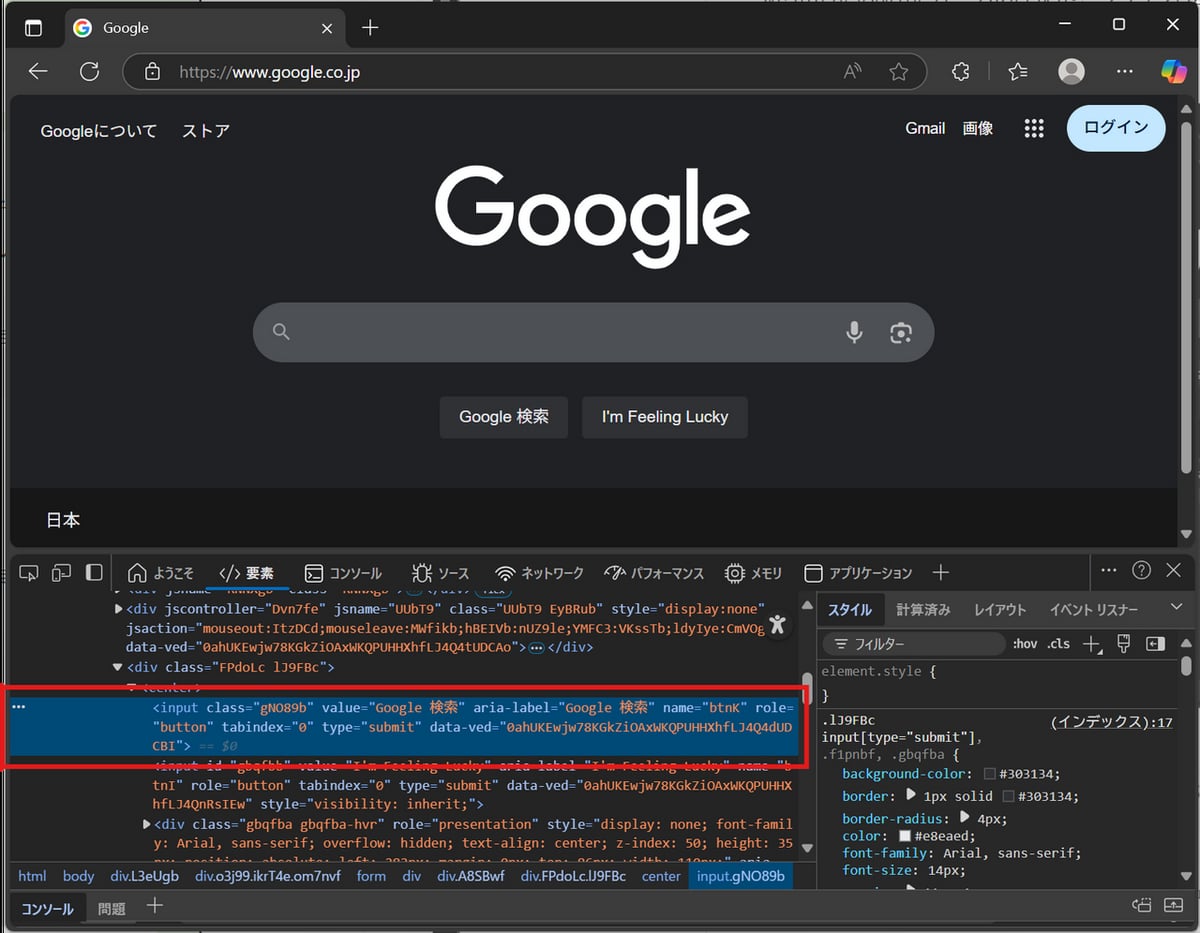Open Google apps grid icon
Screen dimensions: 1200x933
pos(1034,128)
